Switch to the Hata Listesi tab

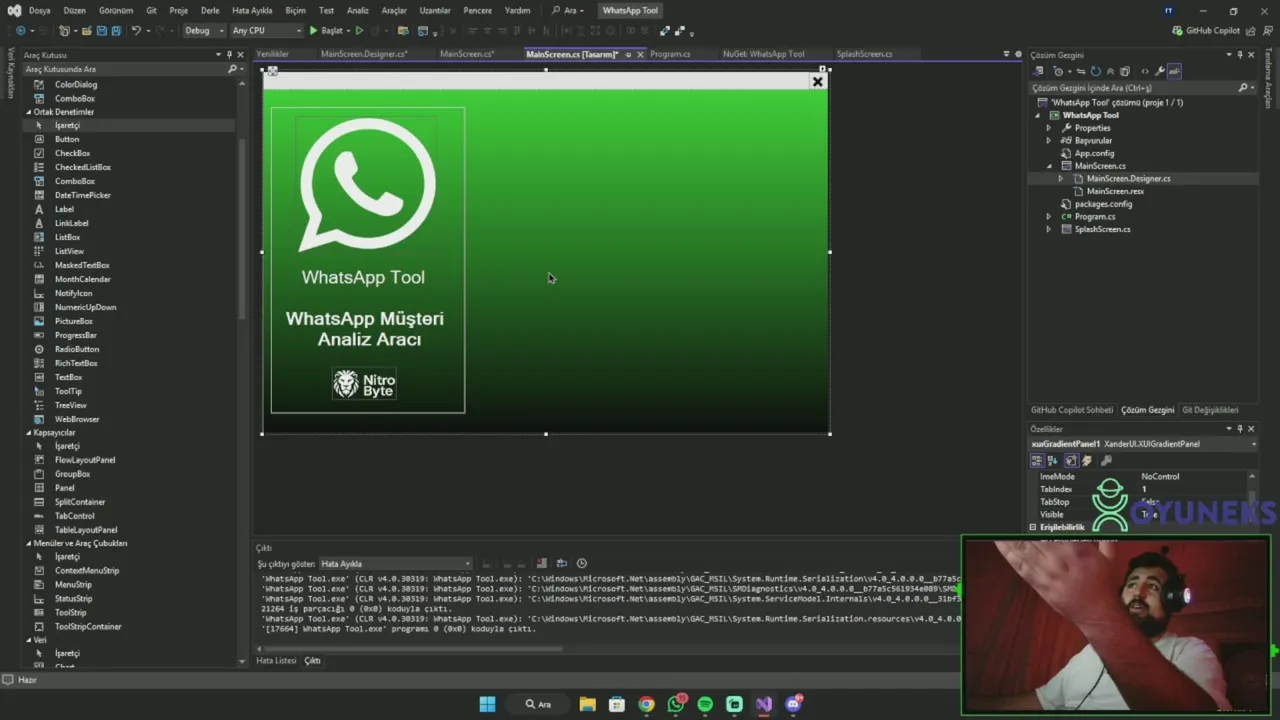(276, 661)
